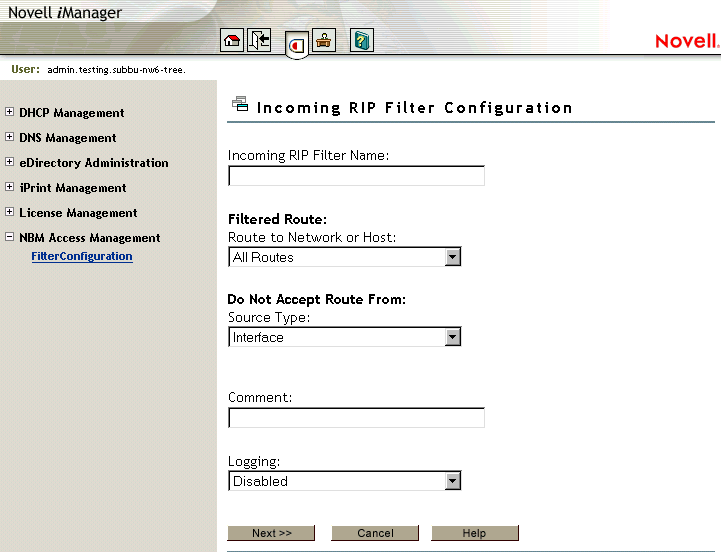The height and width of the screenshot is (552, 721).
Task: Click the Exit door icon in the toolbar
Action: coord(259,40)
